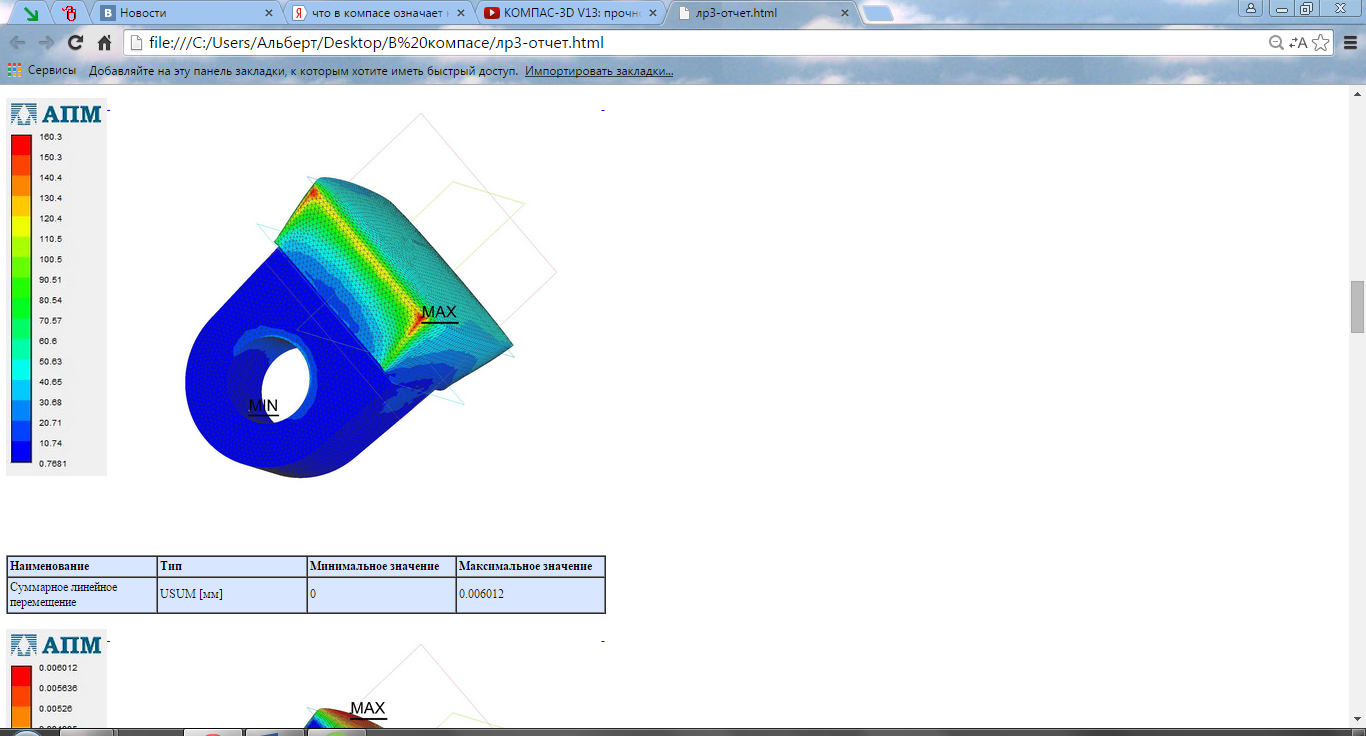Click the browser back arrow
This screenshot has height=736, width=1366.
pos(17,43)
